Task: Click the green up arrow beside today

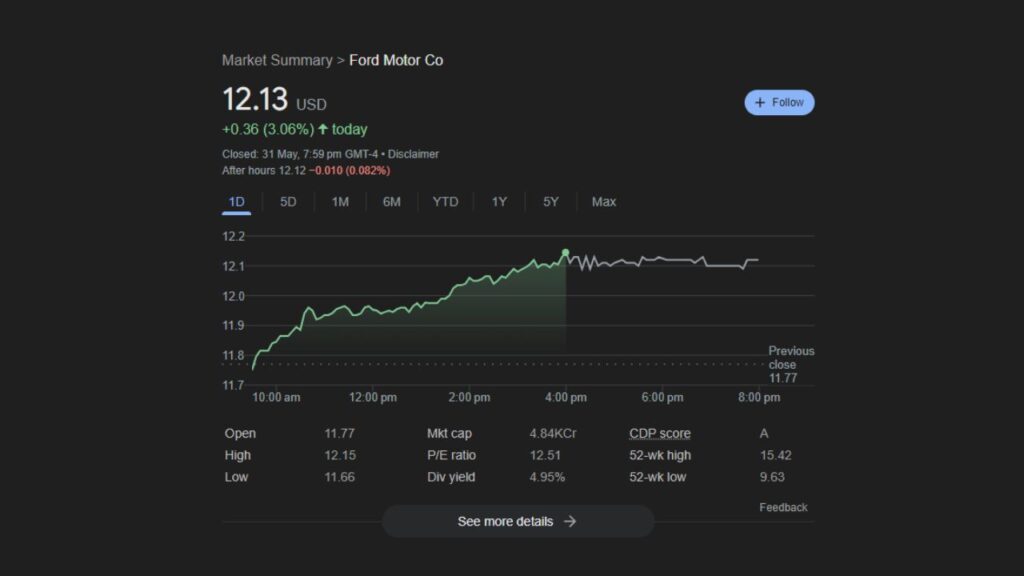Action: (323, 129)
